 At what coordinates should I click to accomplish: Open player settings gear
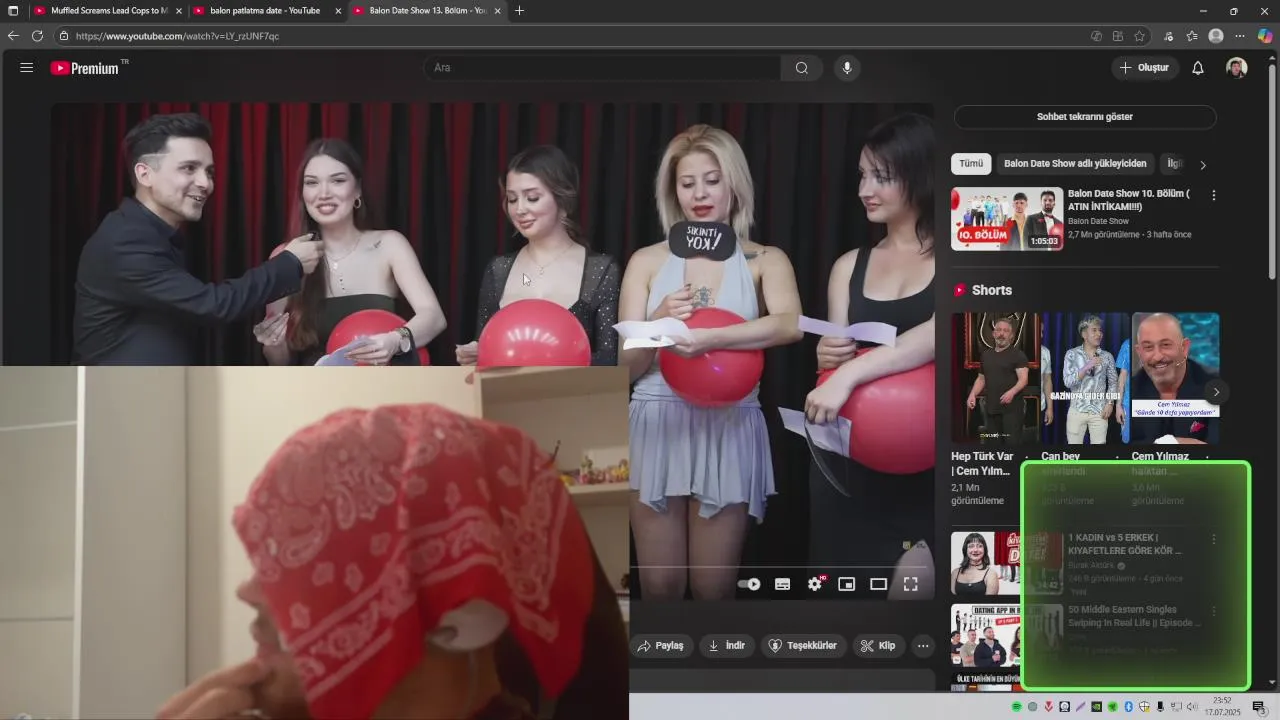(x=815, y=584)
